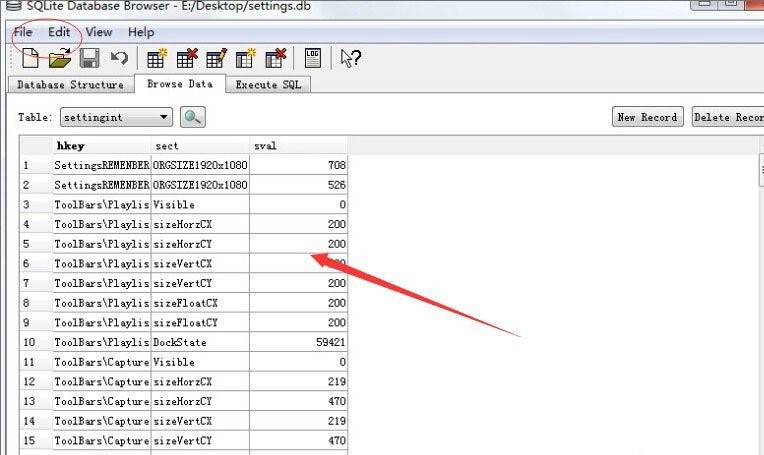Save changes with the floppy disk icon
This screenshot has height=455, width=764.
[89, 59]
